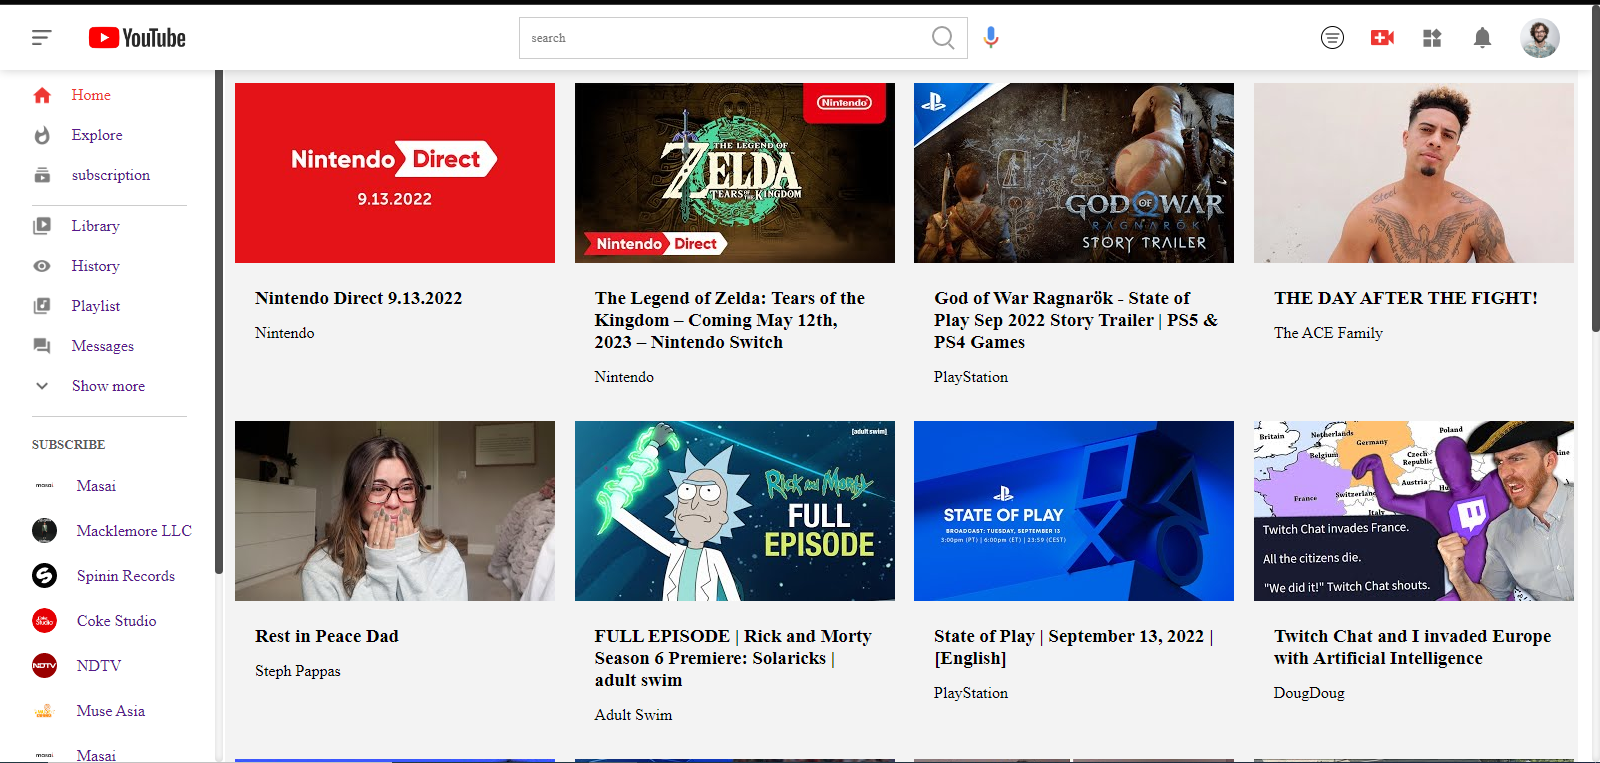Screen dimensions: 1600x763
Task: Open State of Play thumbnail
Action: (1074, 511)
